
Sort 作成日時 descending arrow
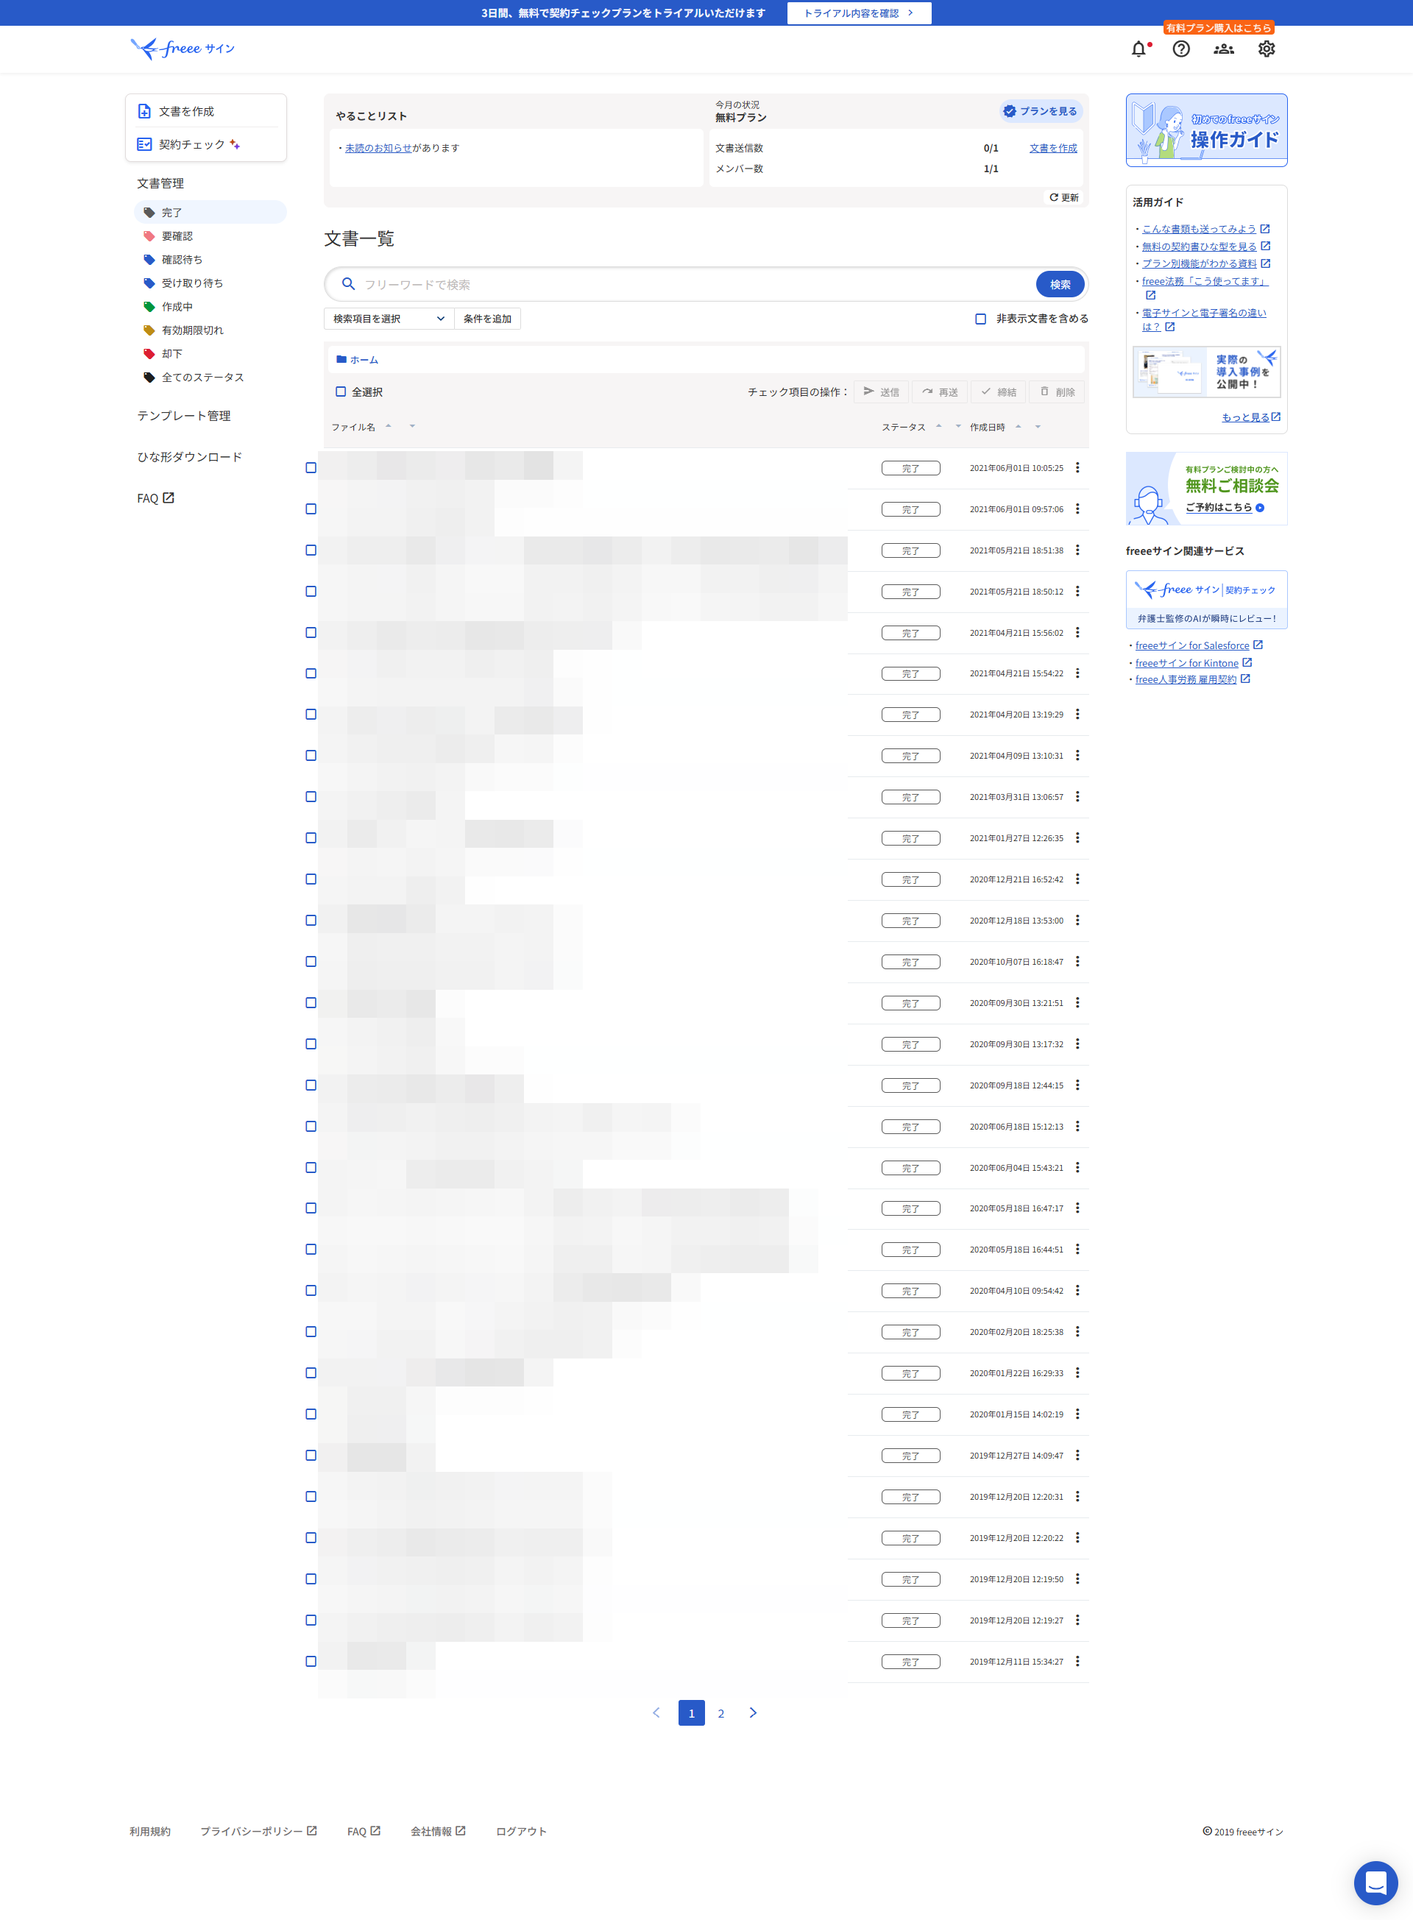[1038, 427]
